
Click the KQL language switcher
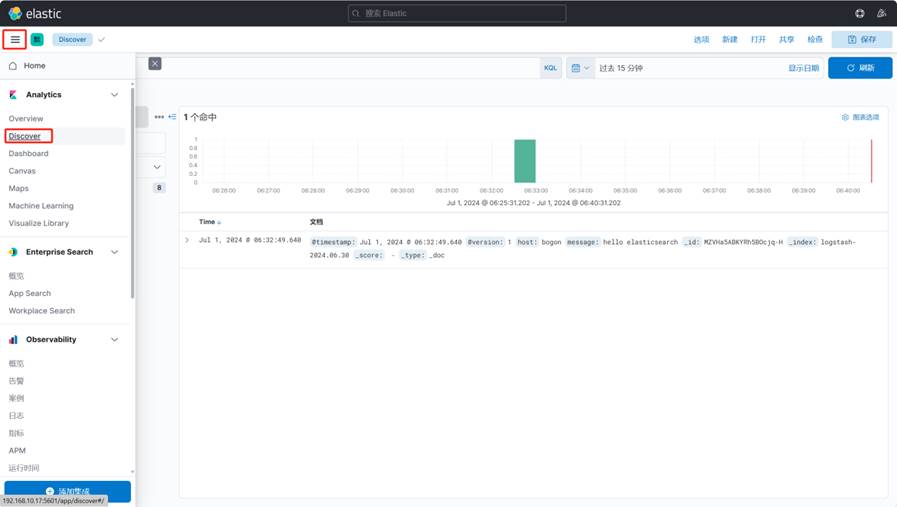click(550, 68)
